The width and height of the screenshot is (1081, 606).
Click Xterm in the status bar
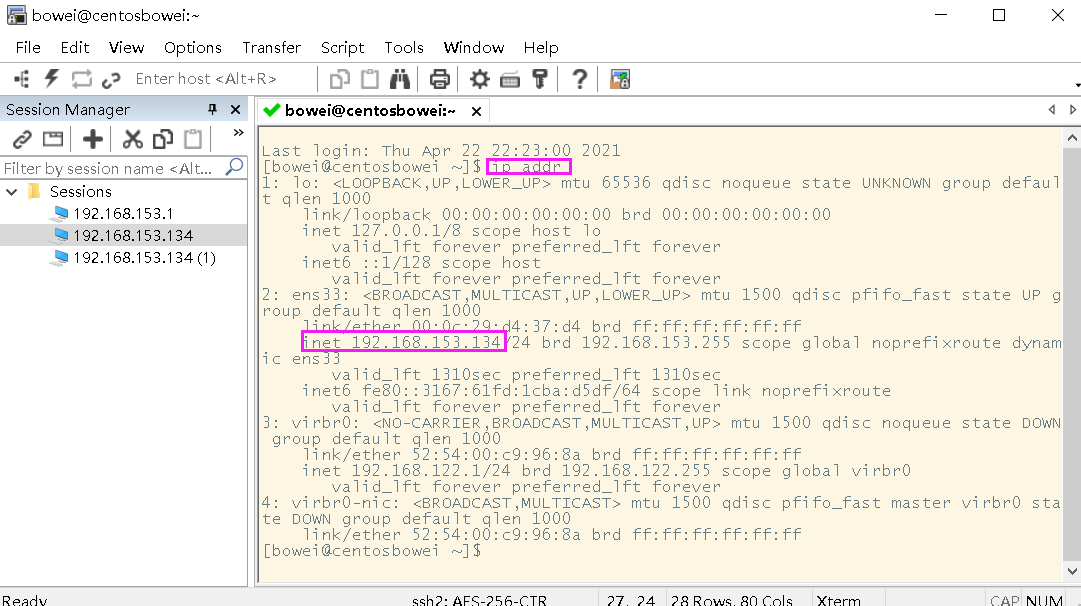click(836, 599)
